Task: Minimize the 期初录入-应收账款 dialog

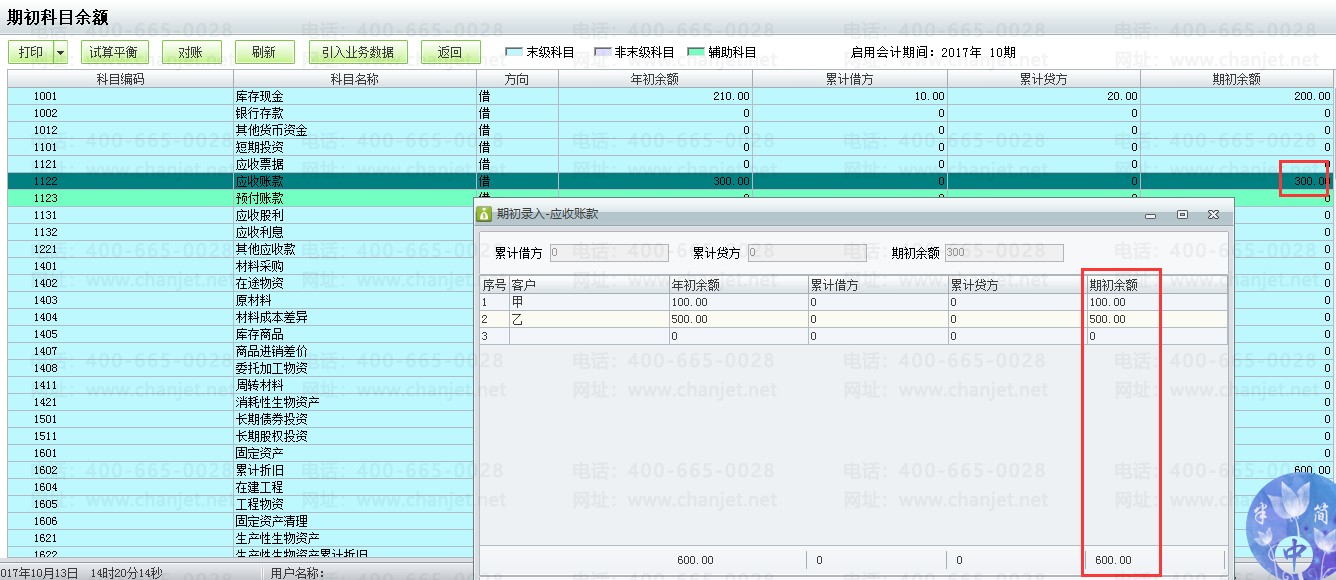Action: (x=1151, y=215)
